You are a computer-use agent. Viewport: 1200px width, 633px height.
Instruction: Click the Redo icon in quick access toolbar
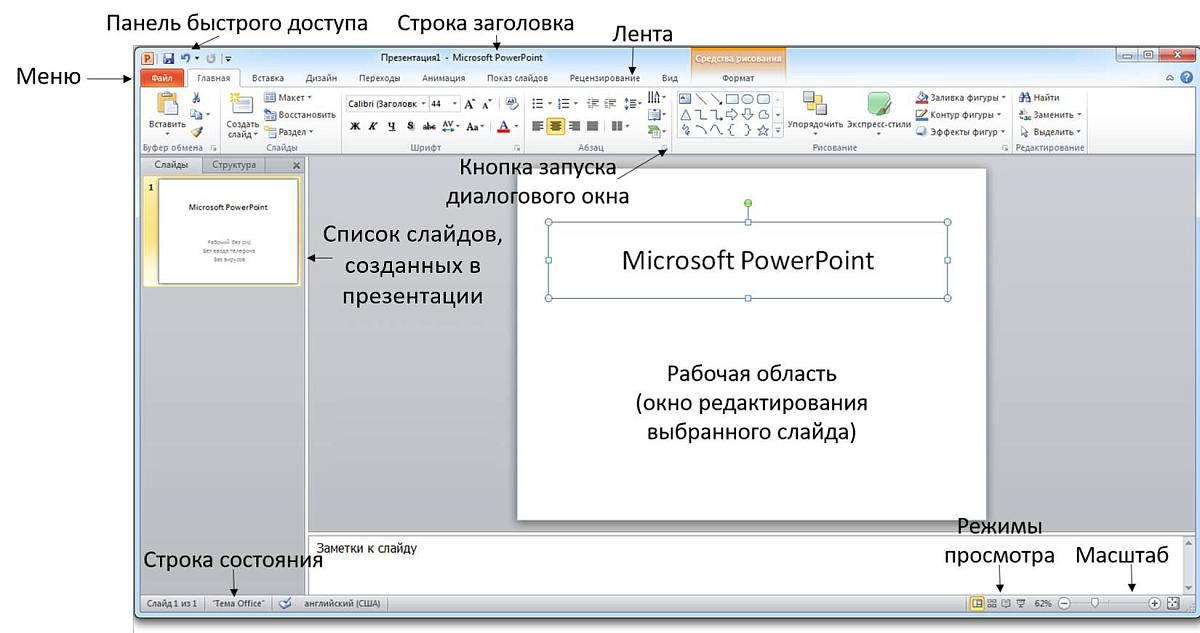coord(211,59)
